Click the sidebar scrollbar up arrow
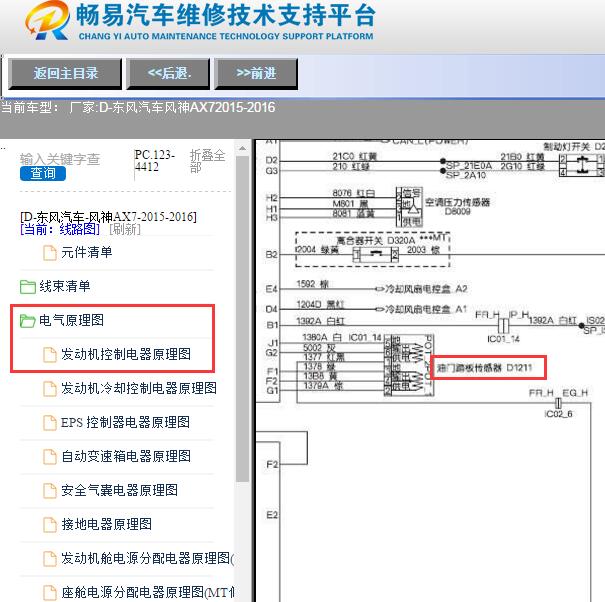Screen dimensions: 605x602 [x=242, y=149]
